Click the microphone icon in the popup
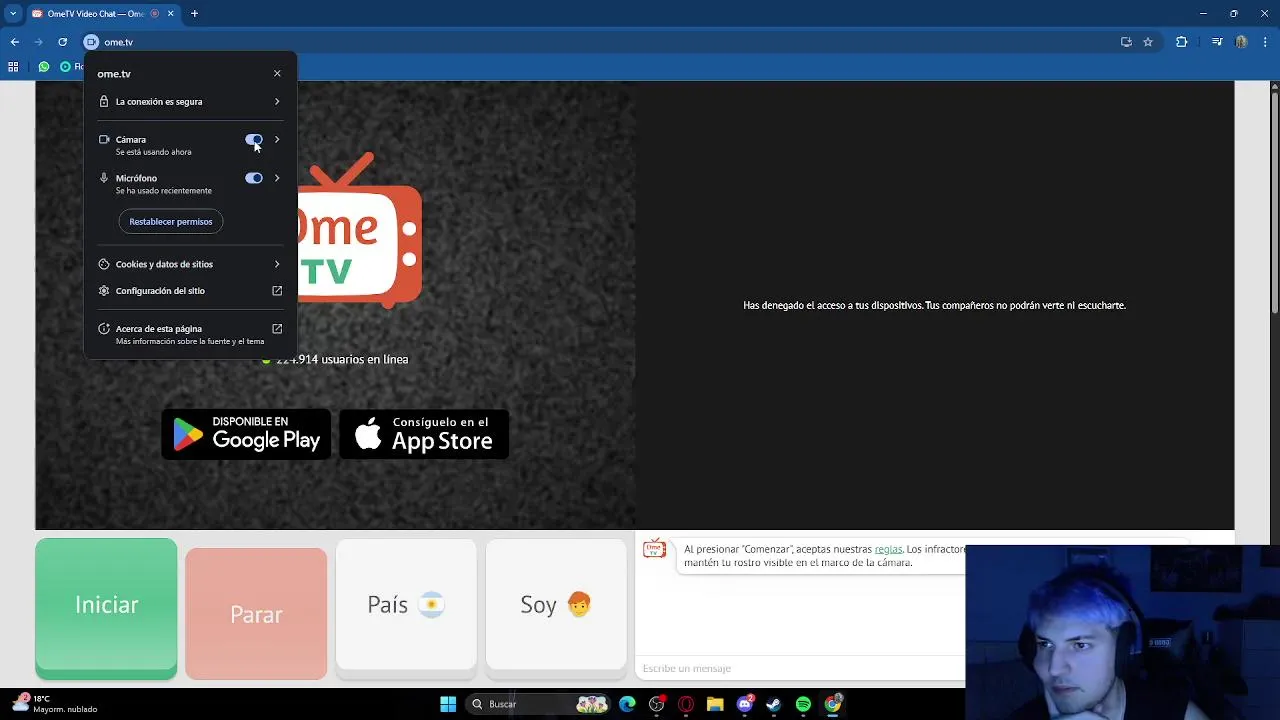This screenshot has height=720, width=1280. coord(104,178)
